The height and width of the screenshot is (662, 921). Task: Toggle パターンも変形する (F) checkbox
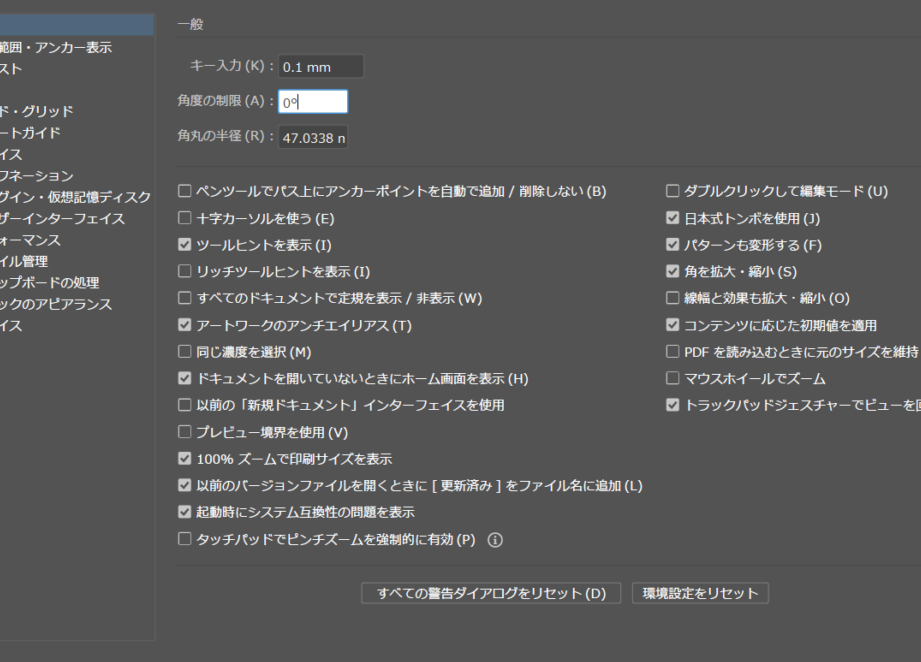[x=673, y=244]
